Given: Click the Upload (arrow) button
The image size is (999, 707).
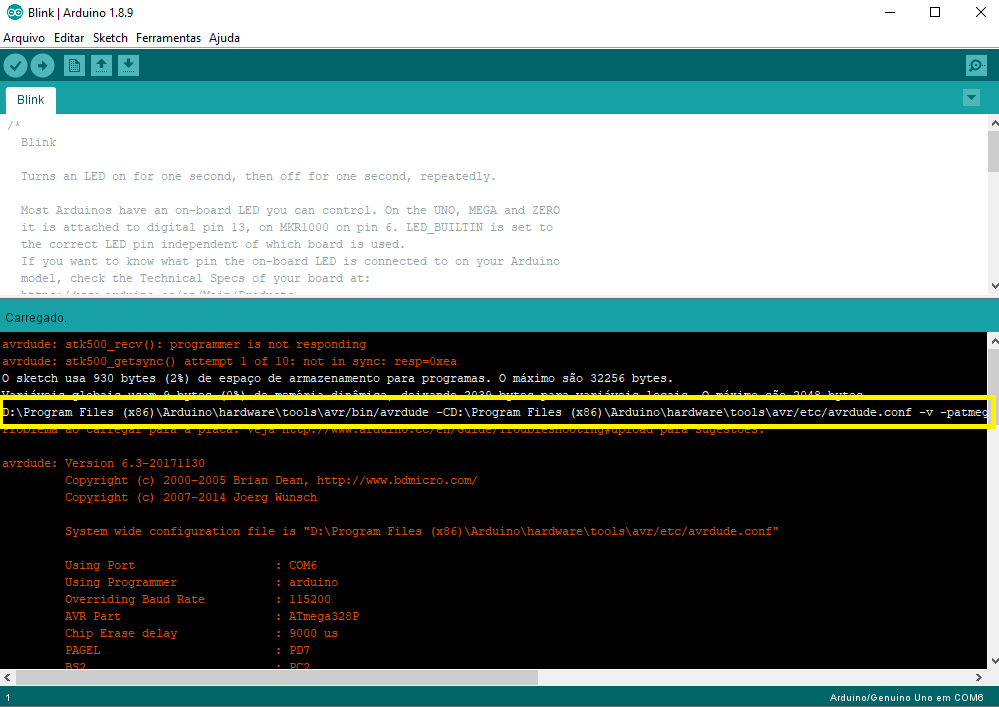Looking at the screenshot, I should click(x=43, y=66).
